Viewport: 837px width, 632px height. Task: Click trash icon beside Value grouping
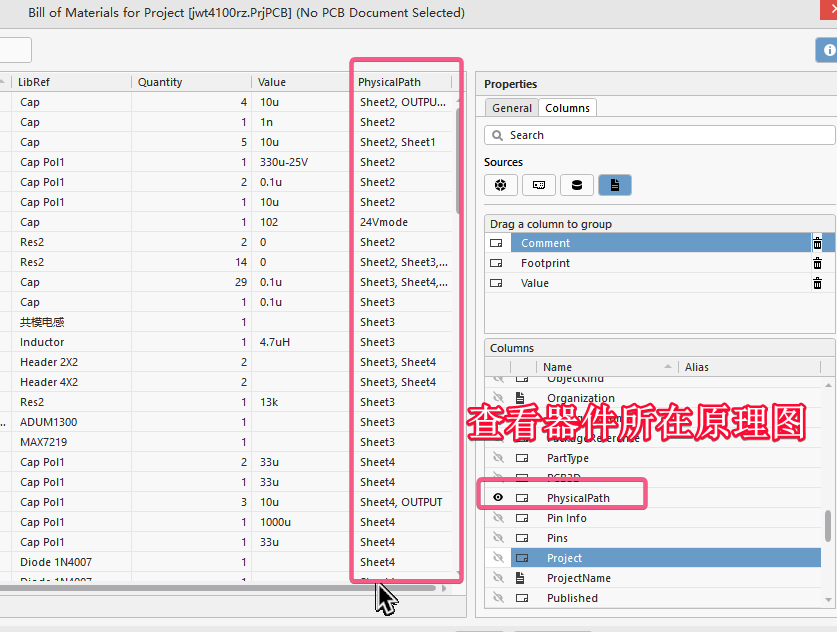click(x=817, y=283)
